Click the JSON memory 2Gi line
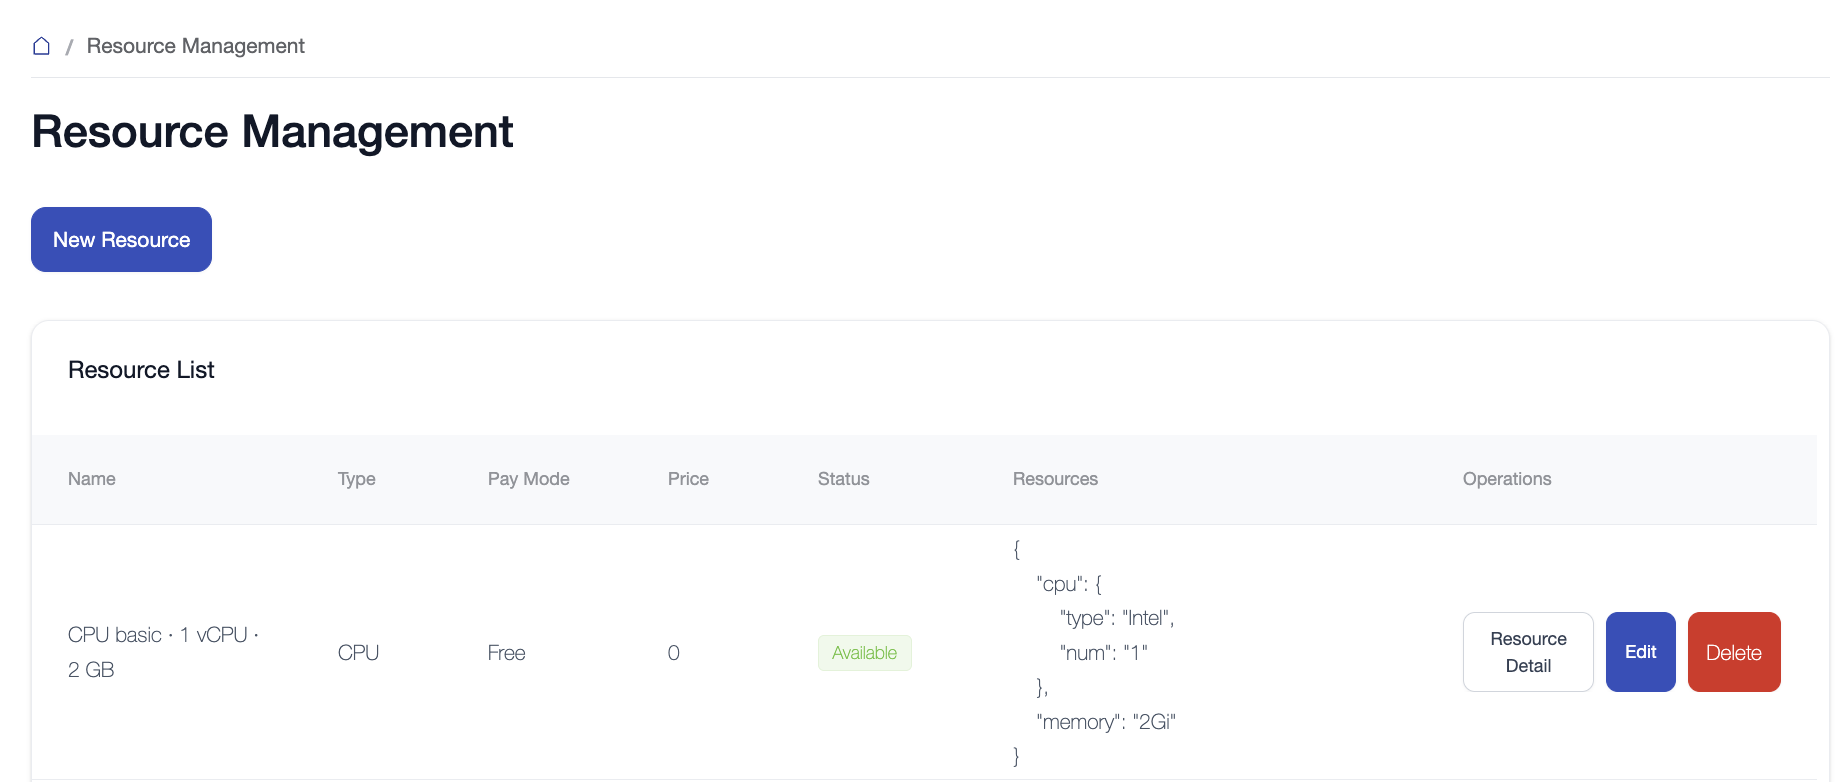The height and width of the screenshot is (782, 1848). pyautogui.click(x=1106, y=722)
